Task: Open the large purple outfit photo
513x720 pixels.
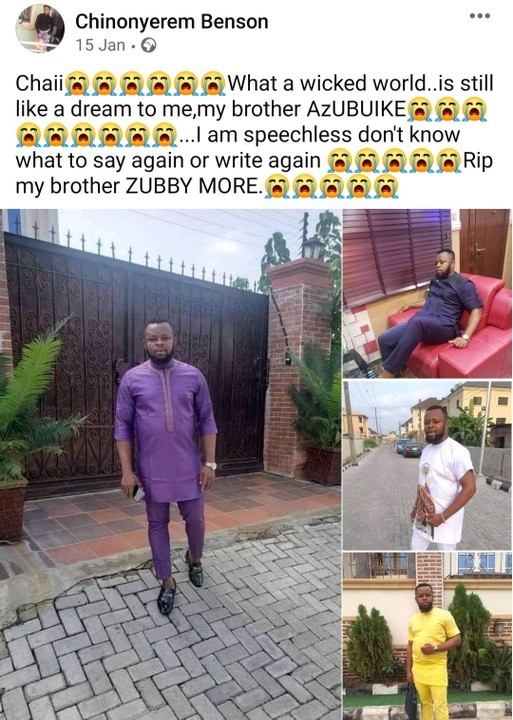Action: (170, 464)
